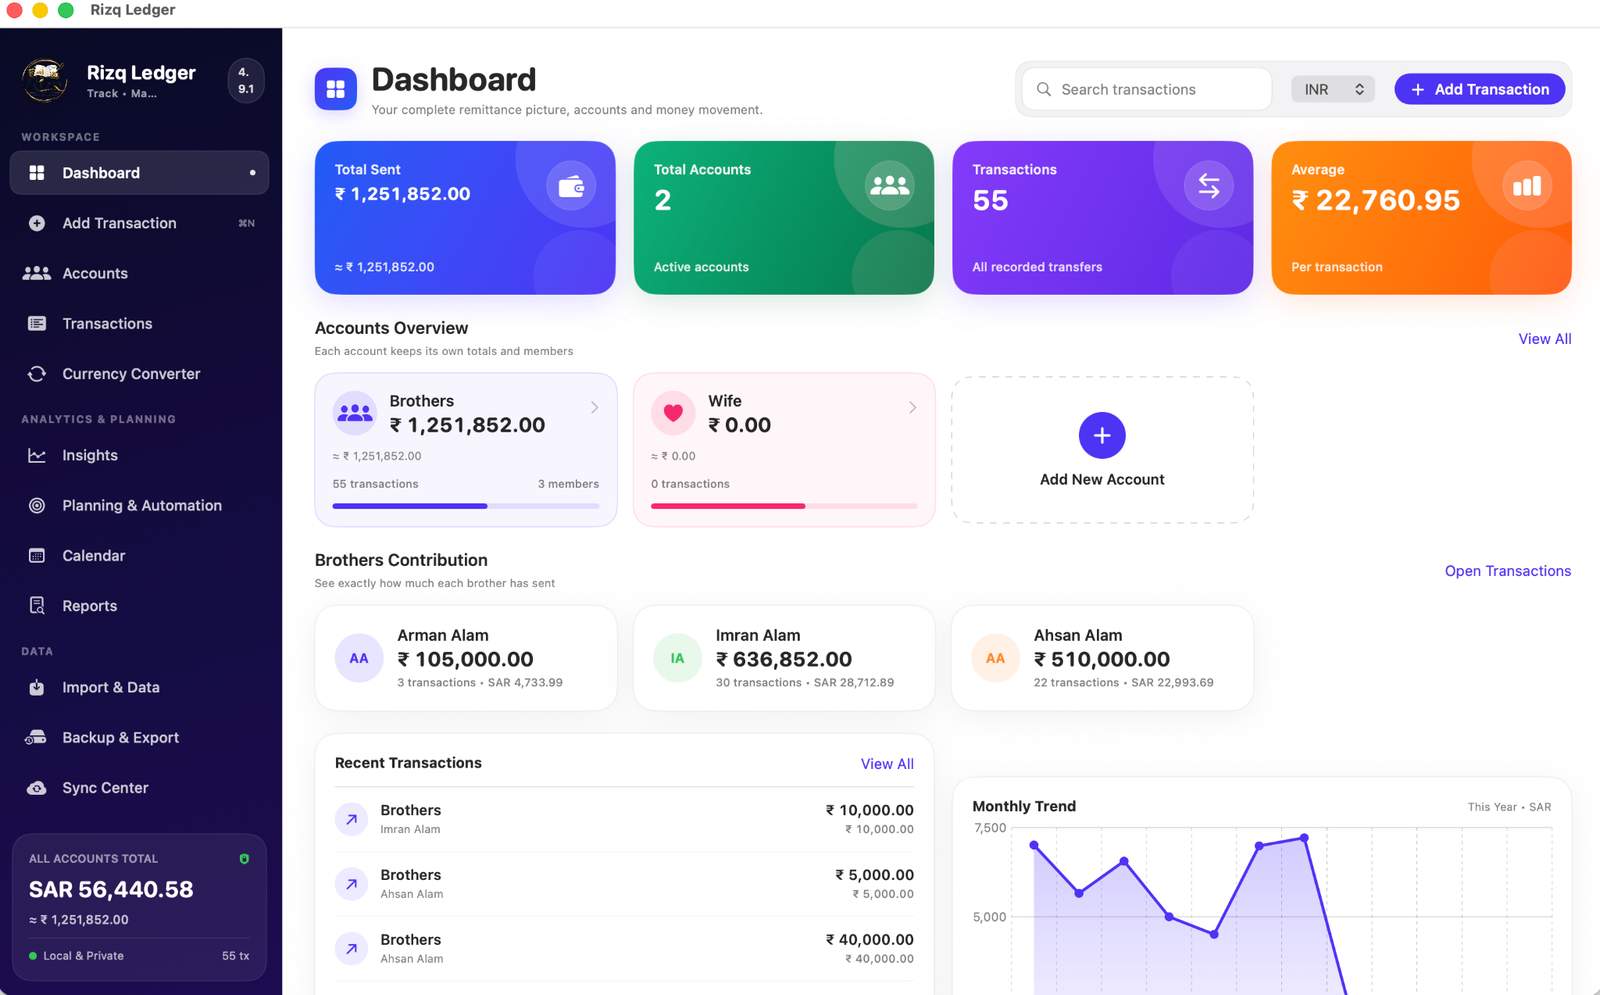Click the Brothers account progress bar
The width and height of the screenshot is (1600, 995).
(x=466, y=506)
